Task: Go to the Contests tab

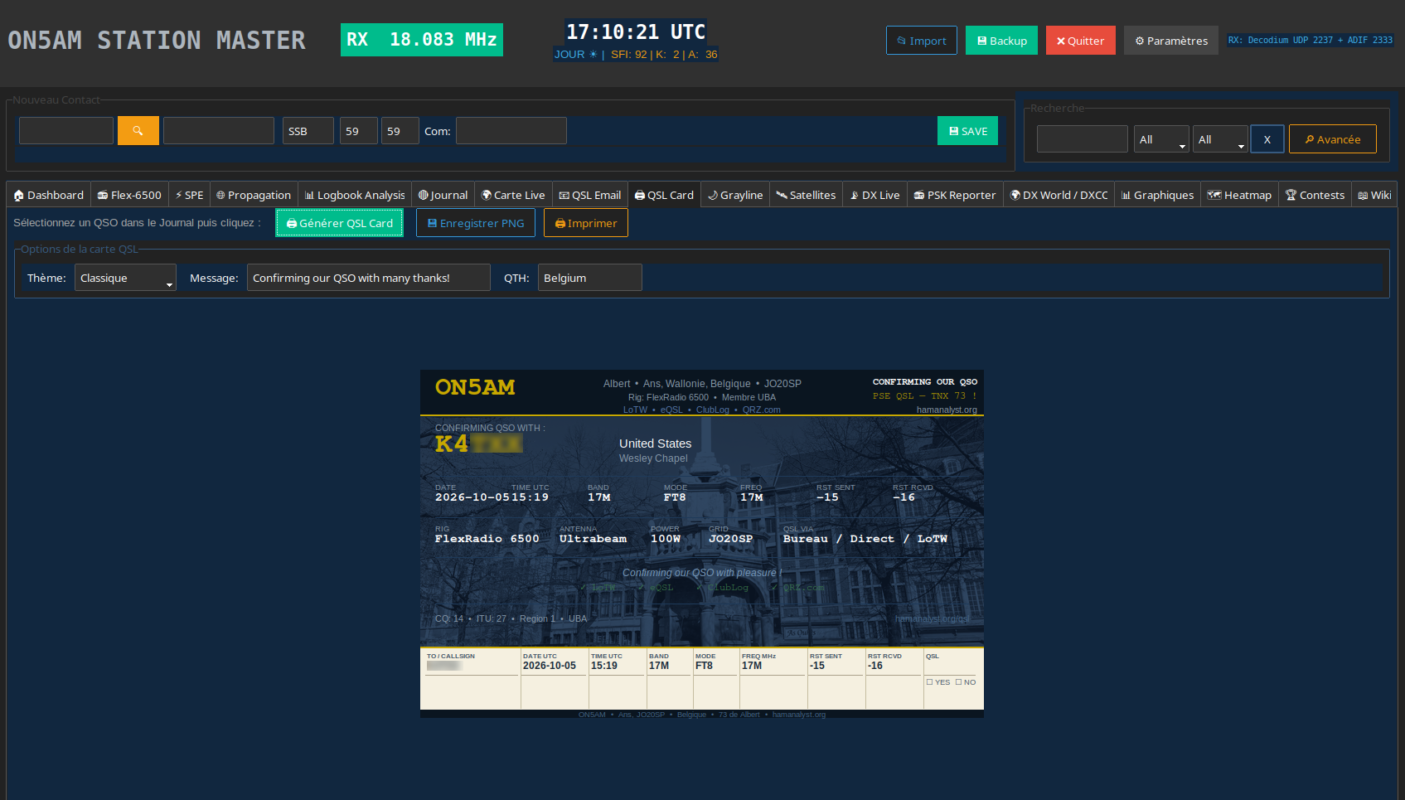Action: coord(1315,195)
